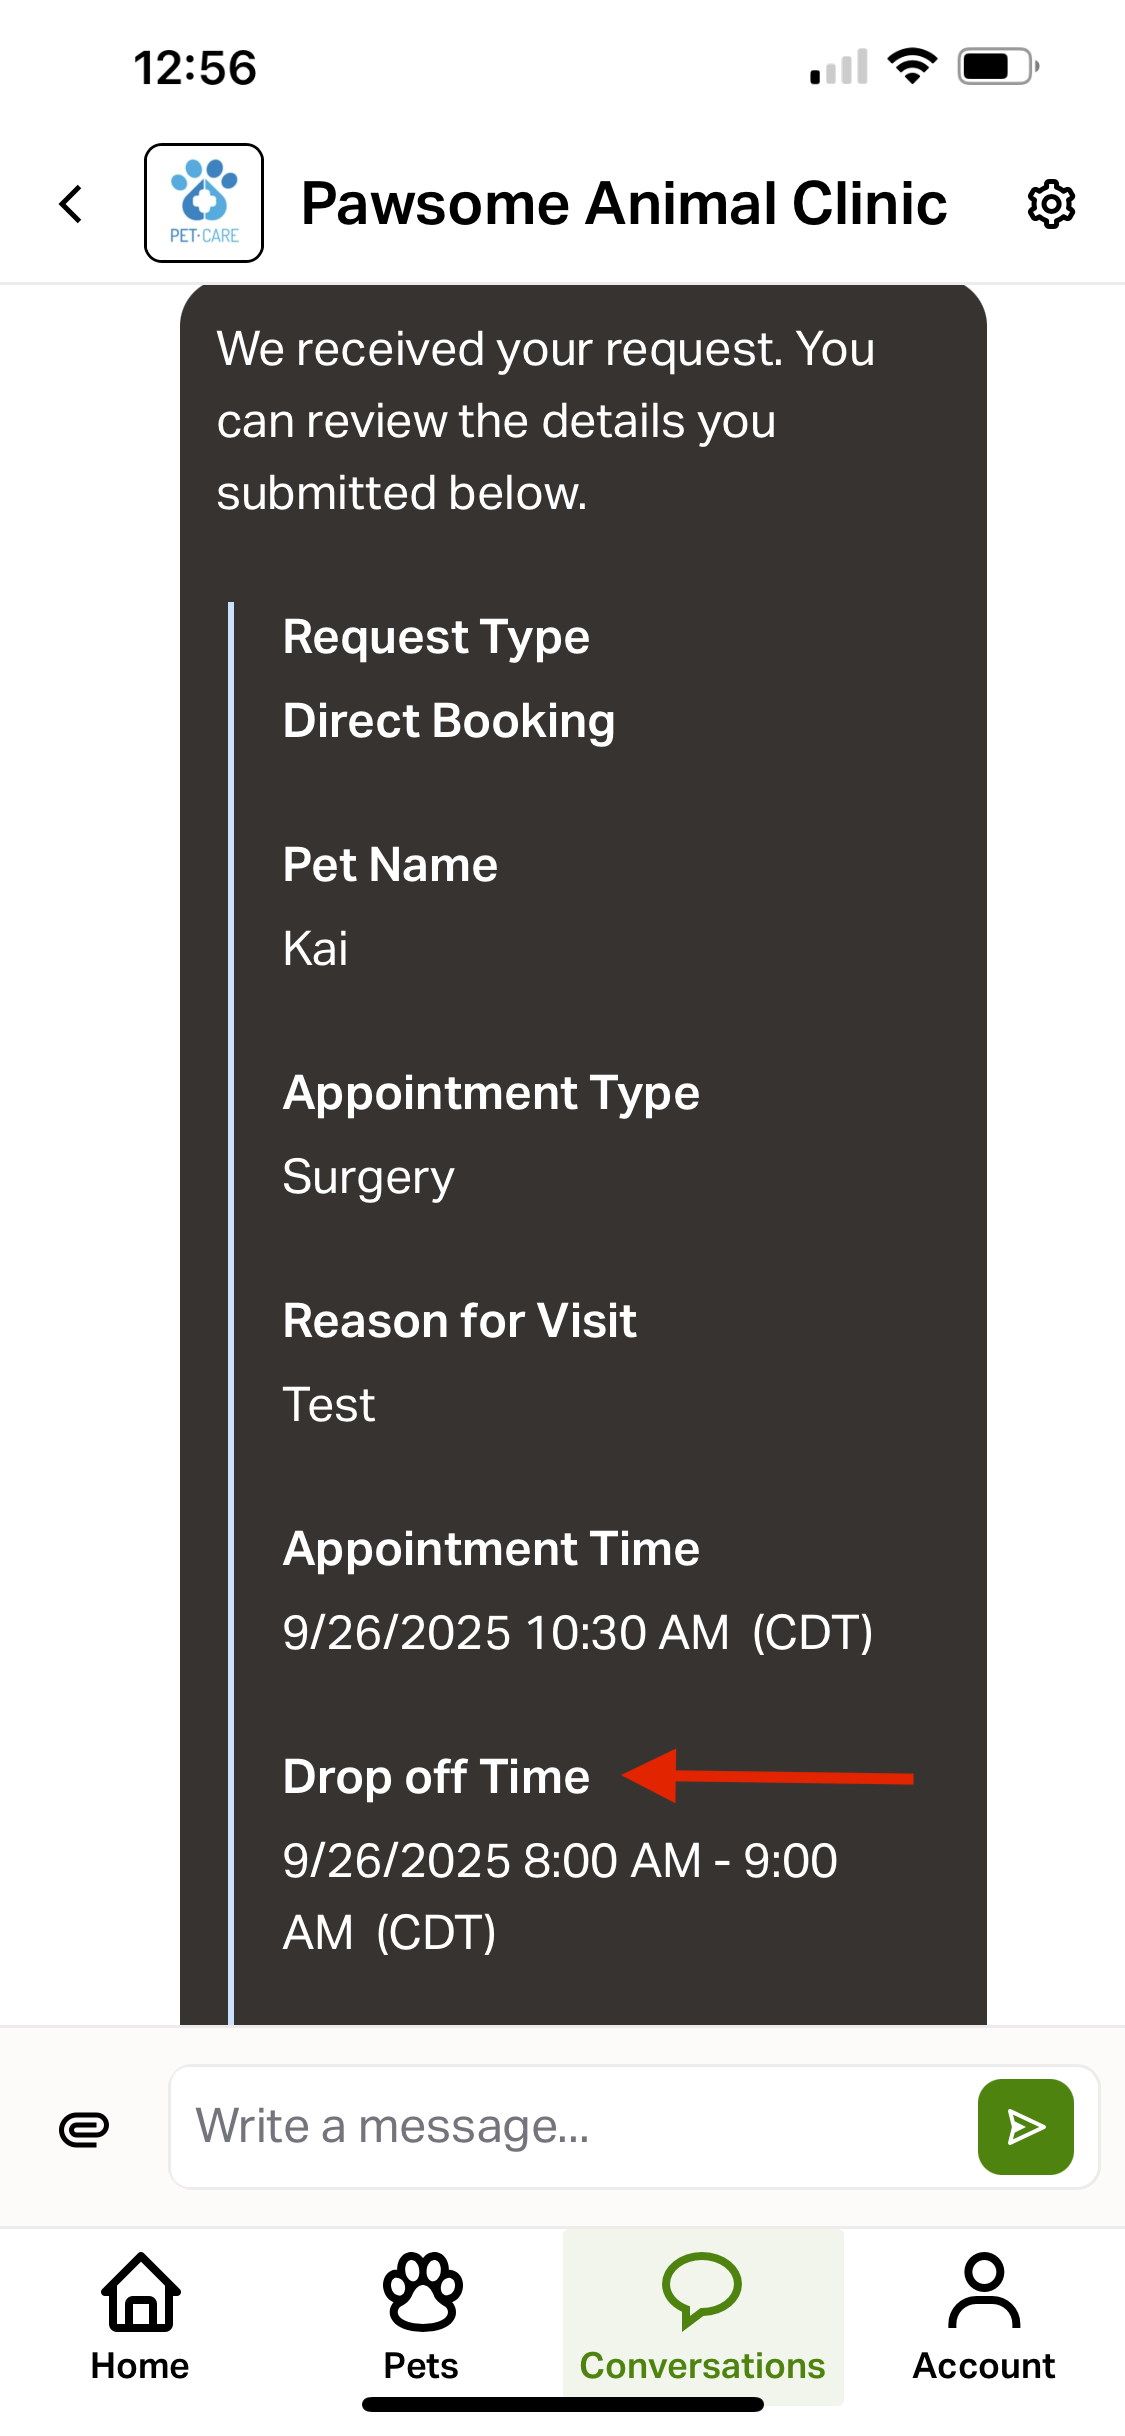Tap the cellular signal bars
Screen dimensions: 1125x2436
[x=839, y=68]
